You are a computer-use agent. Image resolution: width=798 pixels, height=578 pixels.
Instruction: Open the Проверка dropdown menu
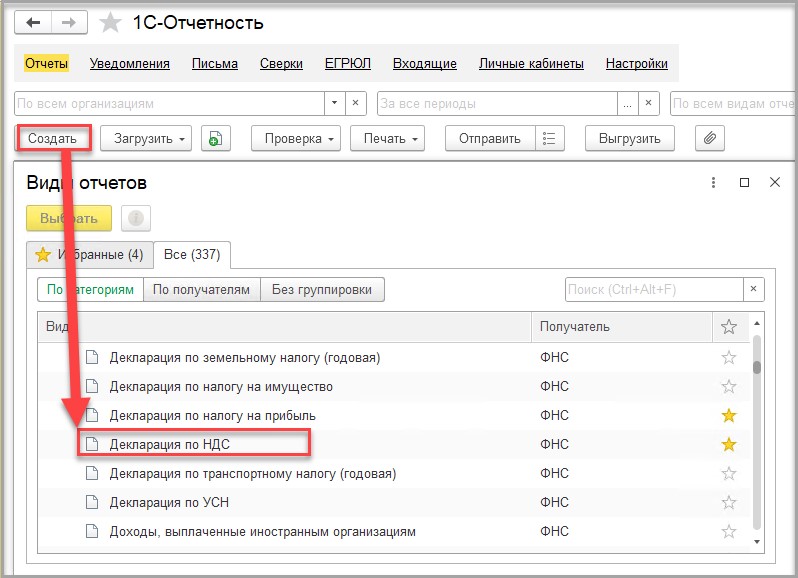295,138
